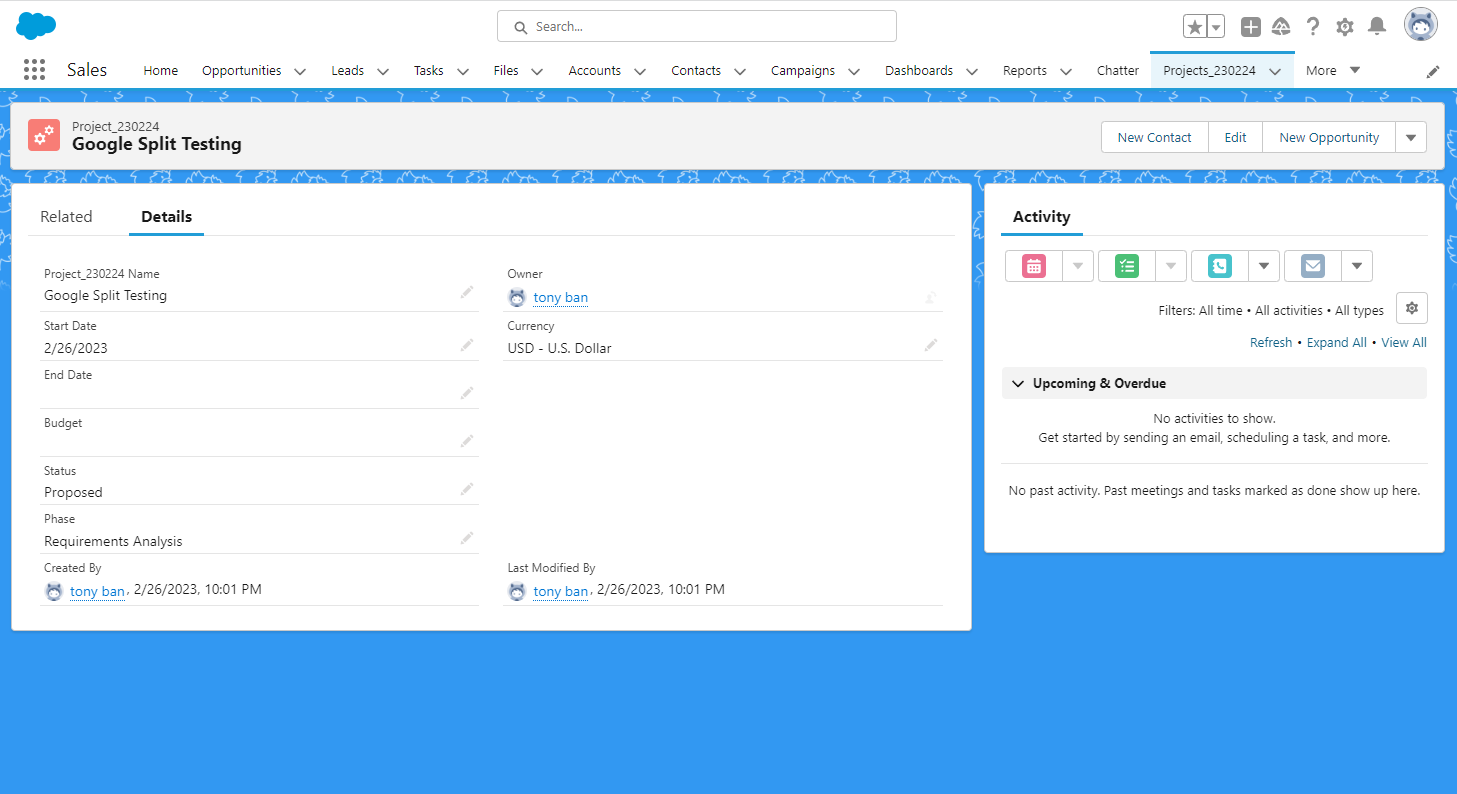Open the Log a Call dropdown arrow
Viewport: 1457px width, 794px height.
click(1264, 266)
